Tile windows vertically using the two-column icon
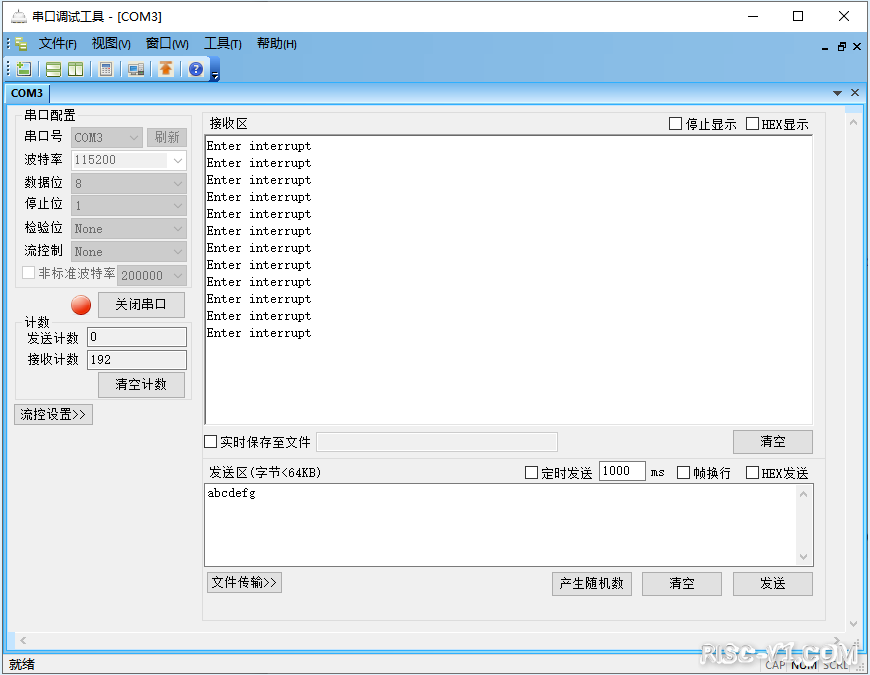The width and height of the screenshot is (870, 675). tap(75, 69)
